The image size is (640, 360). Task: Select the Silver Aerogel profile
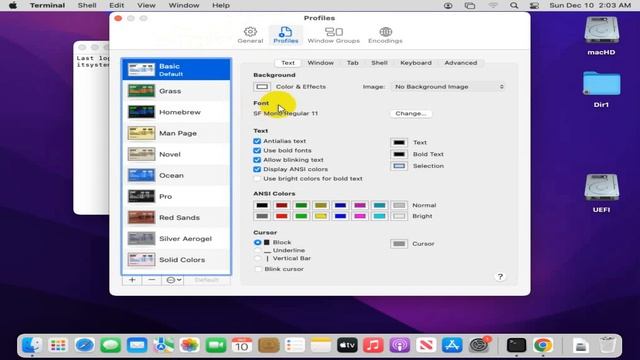click(x=176, y=239)
